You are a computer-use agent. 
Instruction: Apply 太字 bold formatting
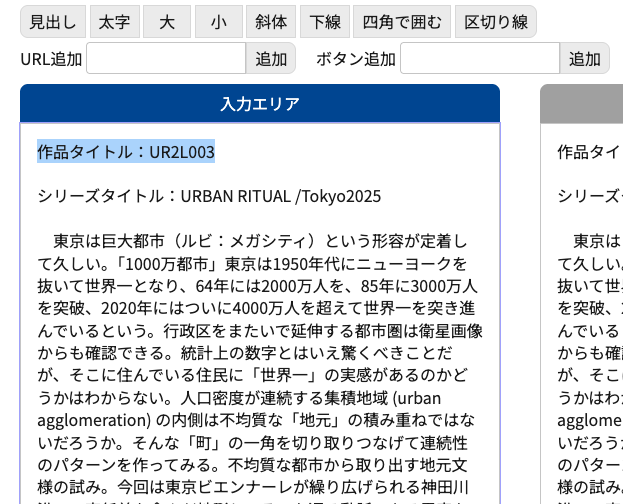(115, 22)
